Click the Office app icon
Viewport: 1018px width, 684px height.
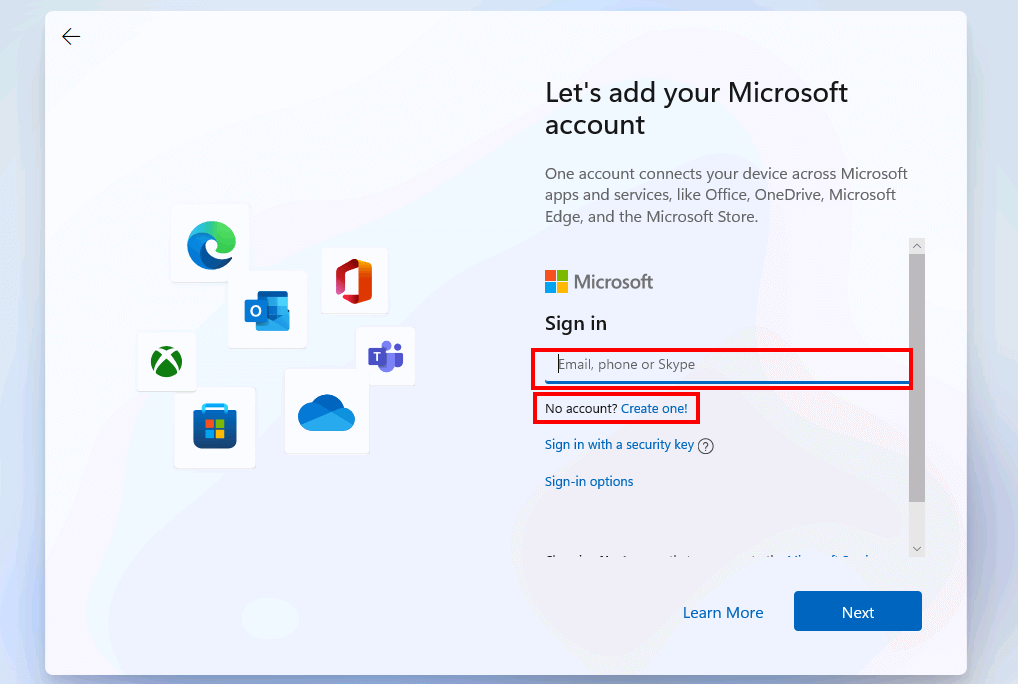tap(354, 280)
